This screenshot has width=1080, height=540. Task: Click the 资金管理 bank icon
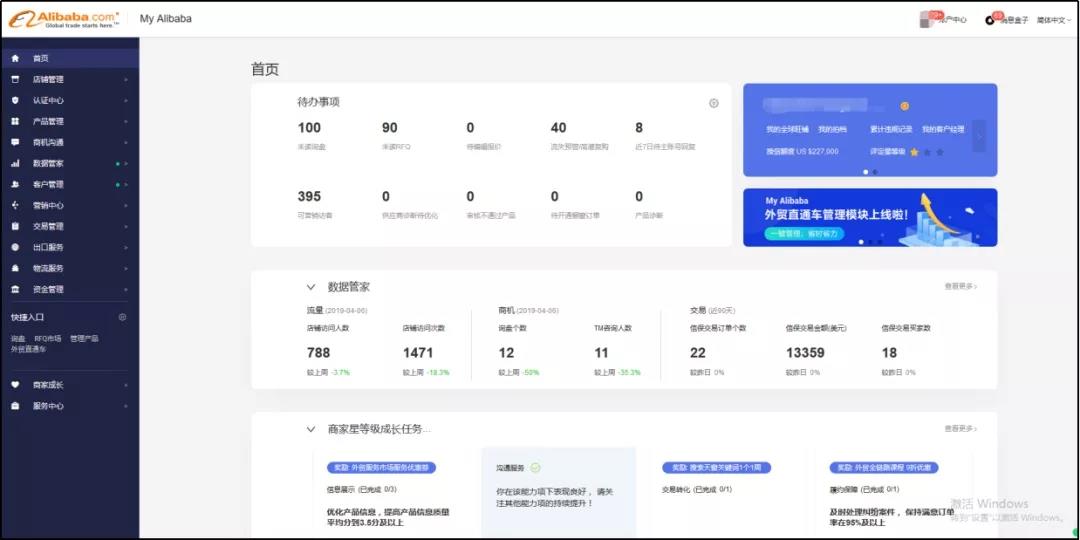coord(15,289)
